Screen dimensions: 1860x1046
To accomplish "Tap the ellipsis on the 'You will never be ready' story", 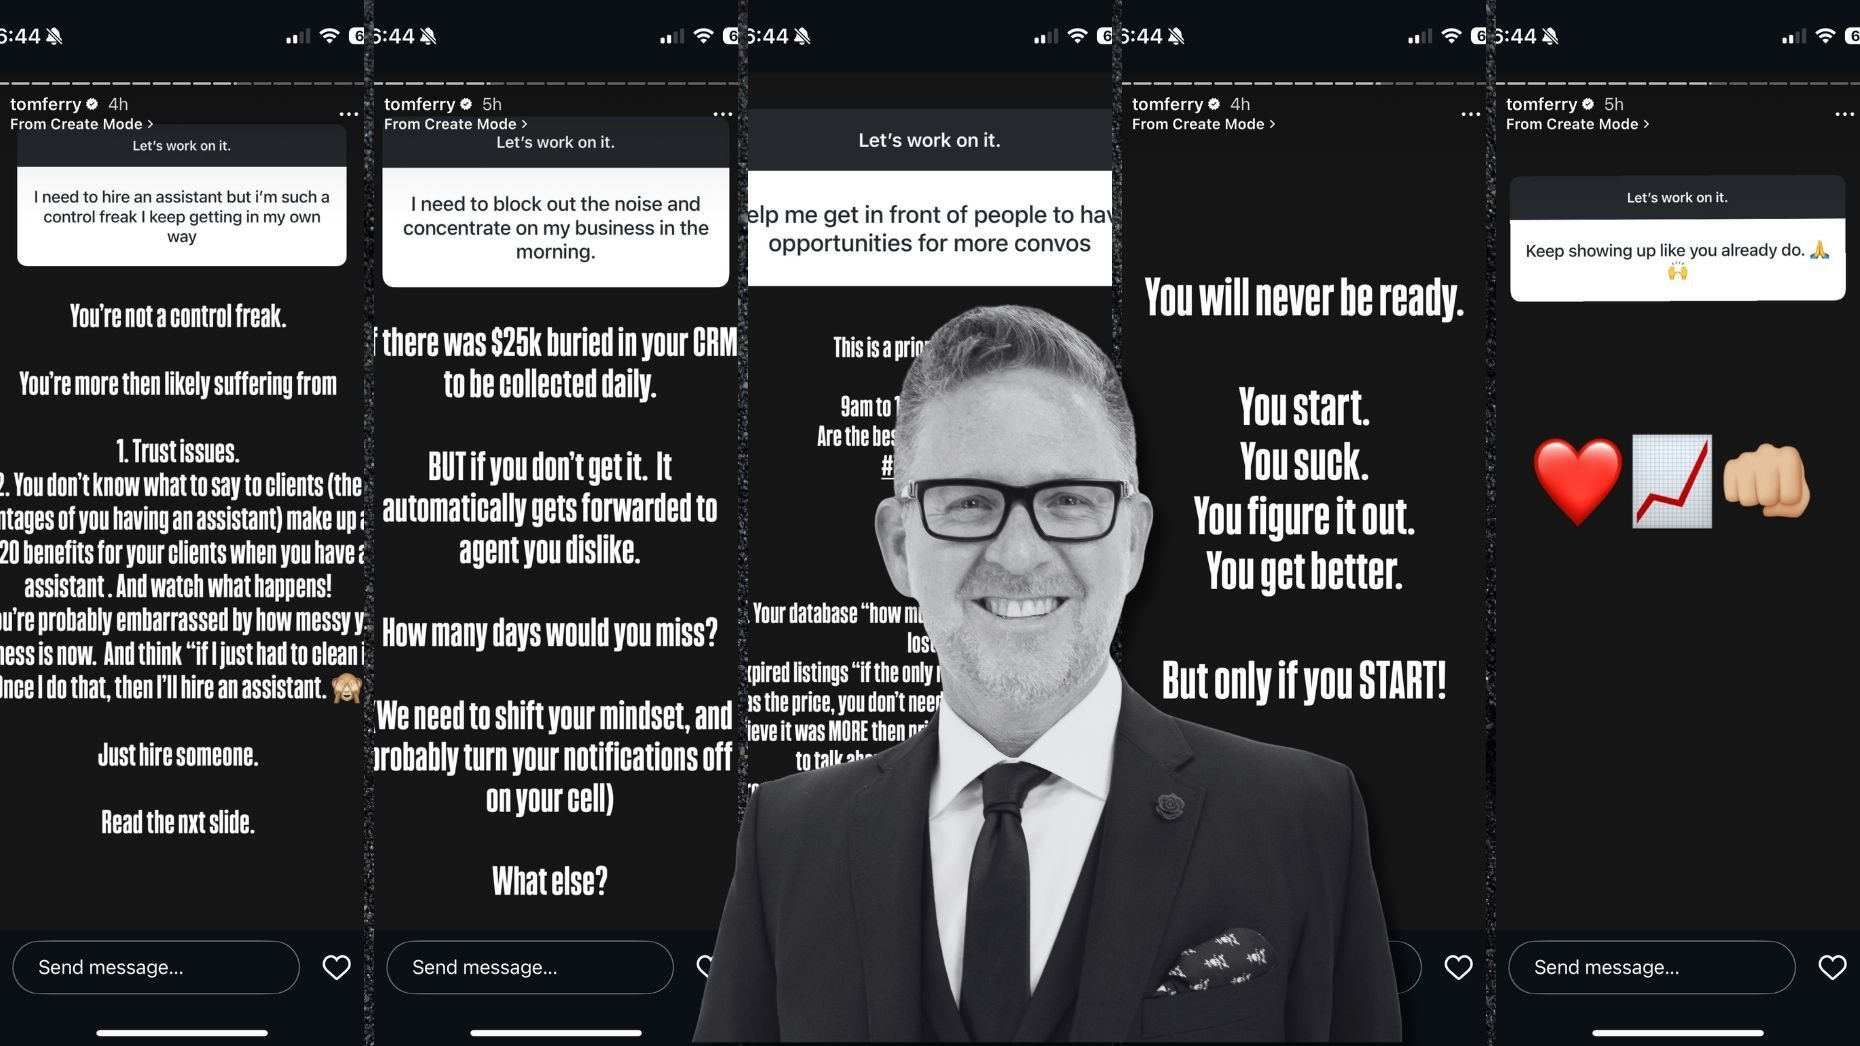I will click(x=1470, y=114).
